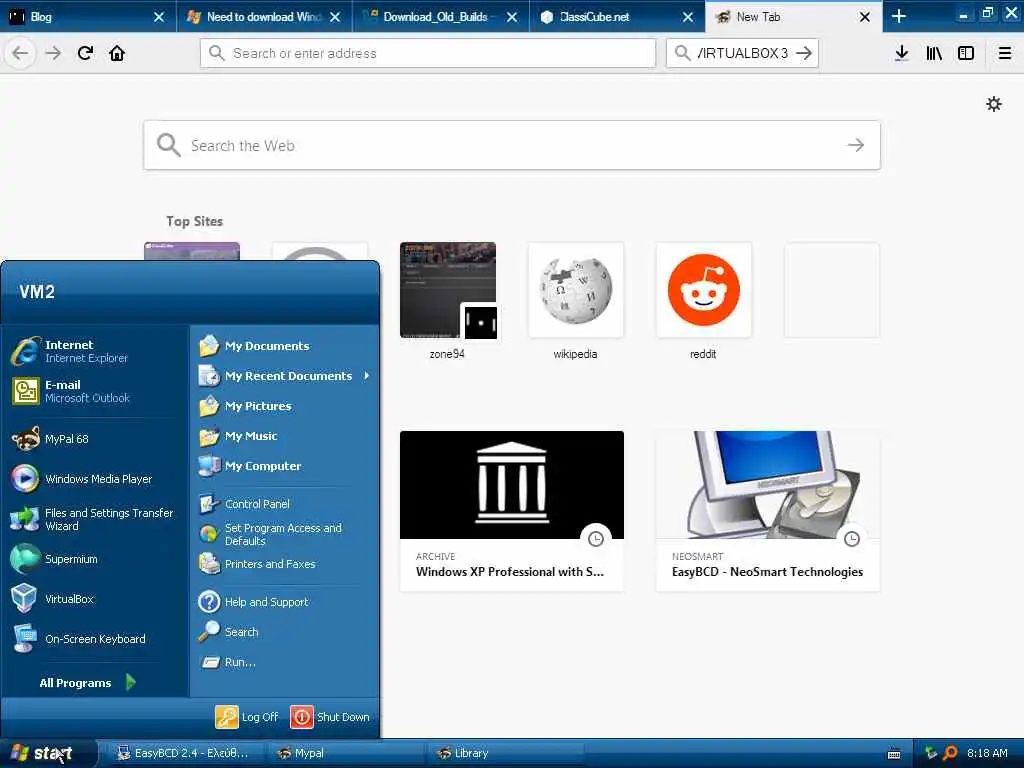
Task: Click the Search the Web go arrow
Action: [856, 145]
